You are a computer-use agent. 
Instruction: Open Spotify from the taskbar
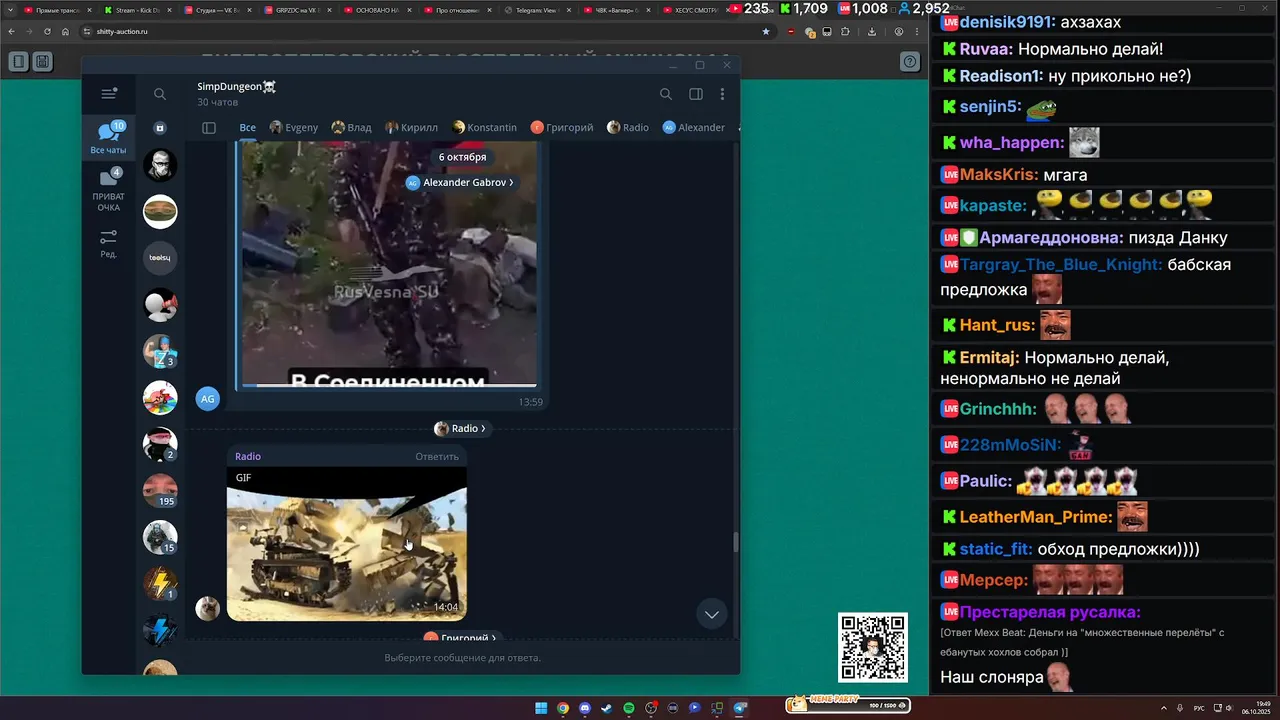[629, 708]
